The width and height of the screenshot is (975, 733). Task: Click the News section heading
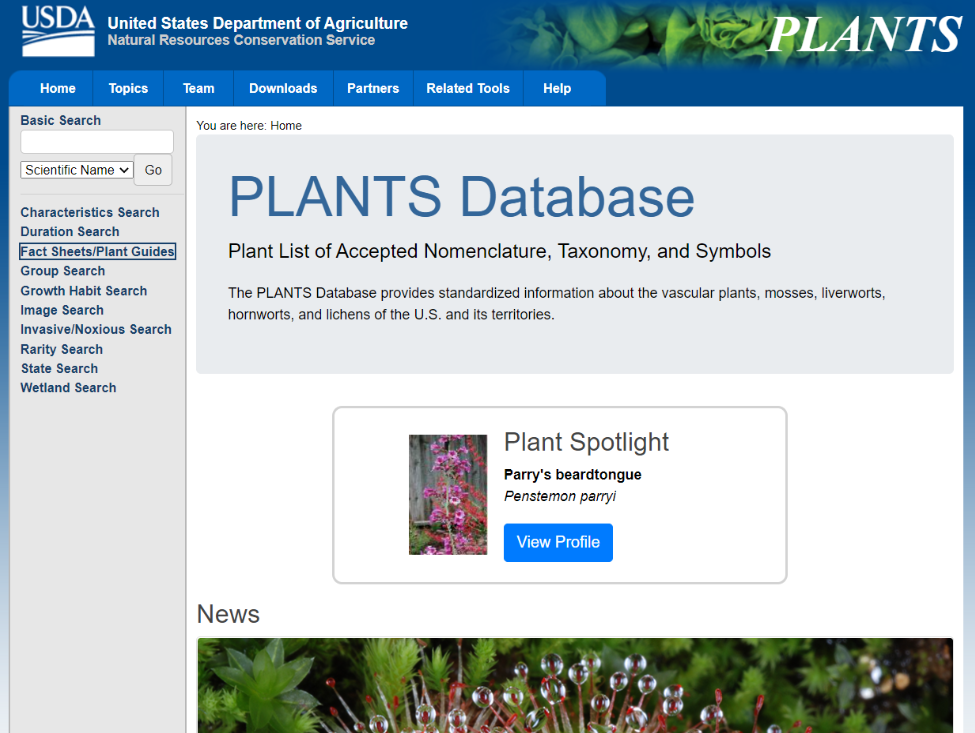click(x=228, y=614)
